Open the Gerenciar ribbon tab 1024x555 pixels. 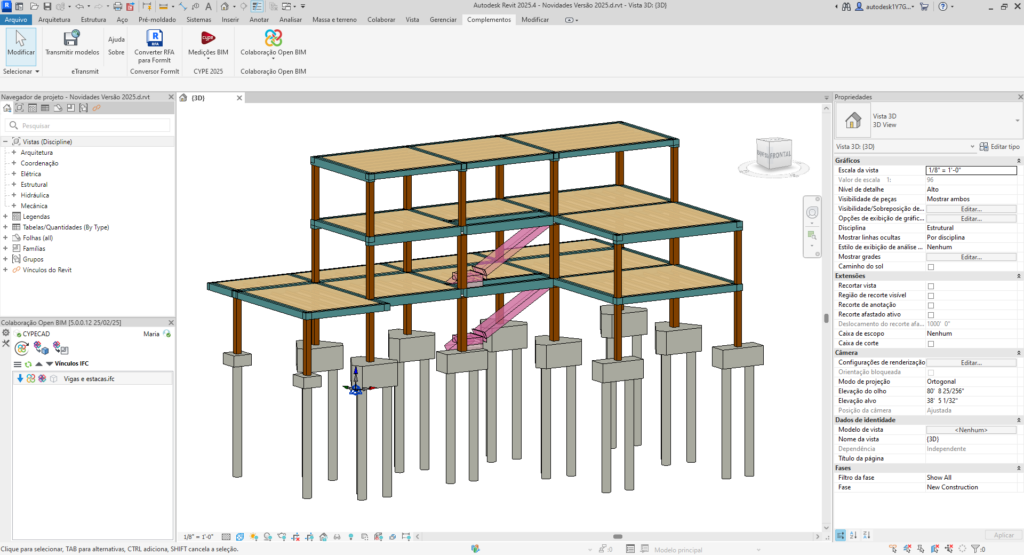[x=442, y=19]
